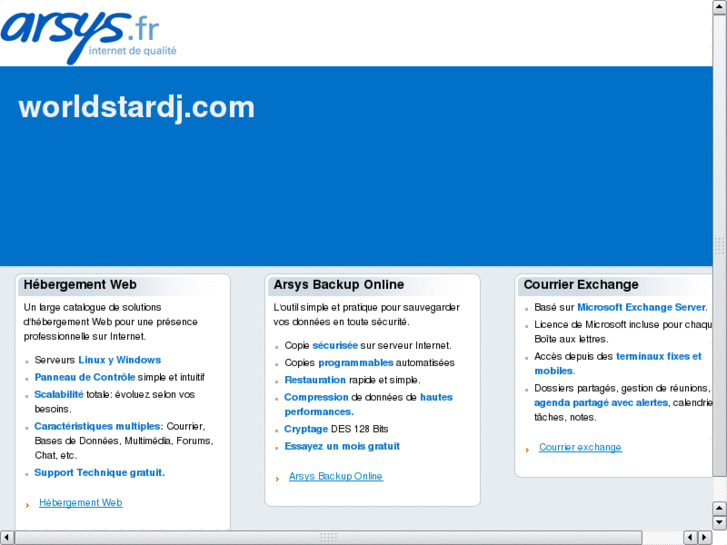This screenshot has width=727, height=545.
Task: Click the text 'Caractéristiques multiples:'
Action: tap(99, 426)
